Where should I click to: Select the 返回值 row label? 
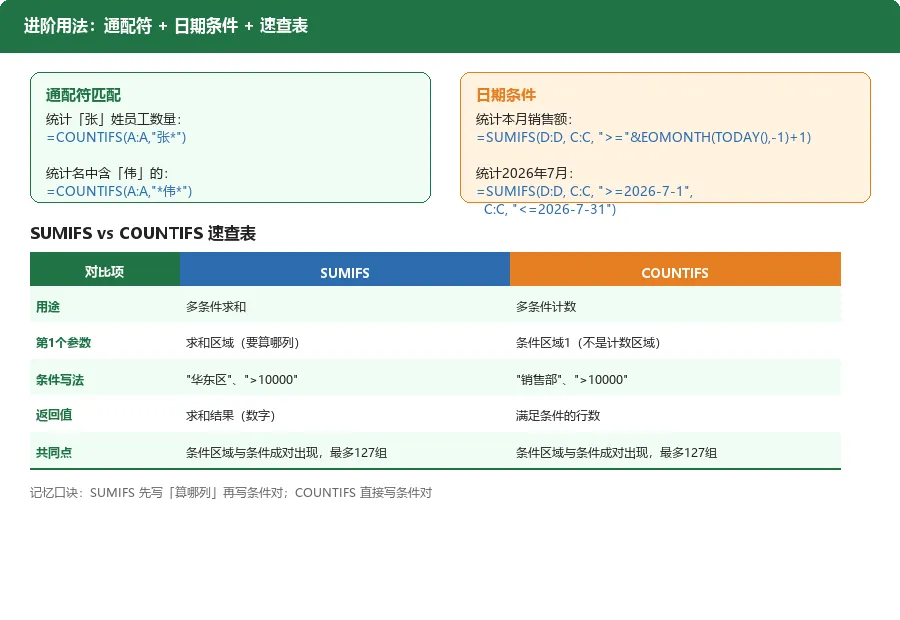(x=54, y=415)
